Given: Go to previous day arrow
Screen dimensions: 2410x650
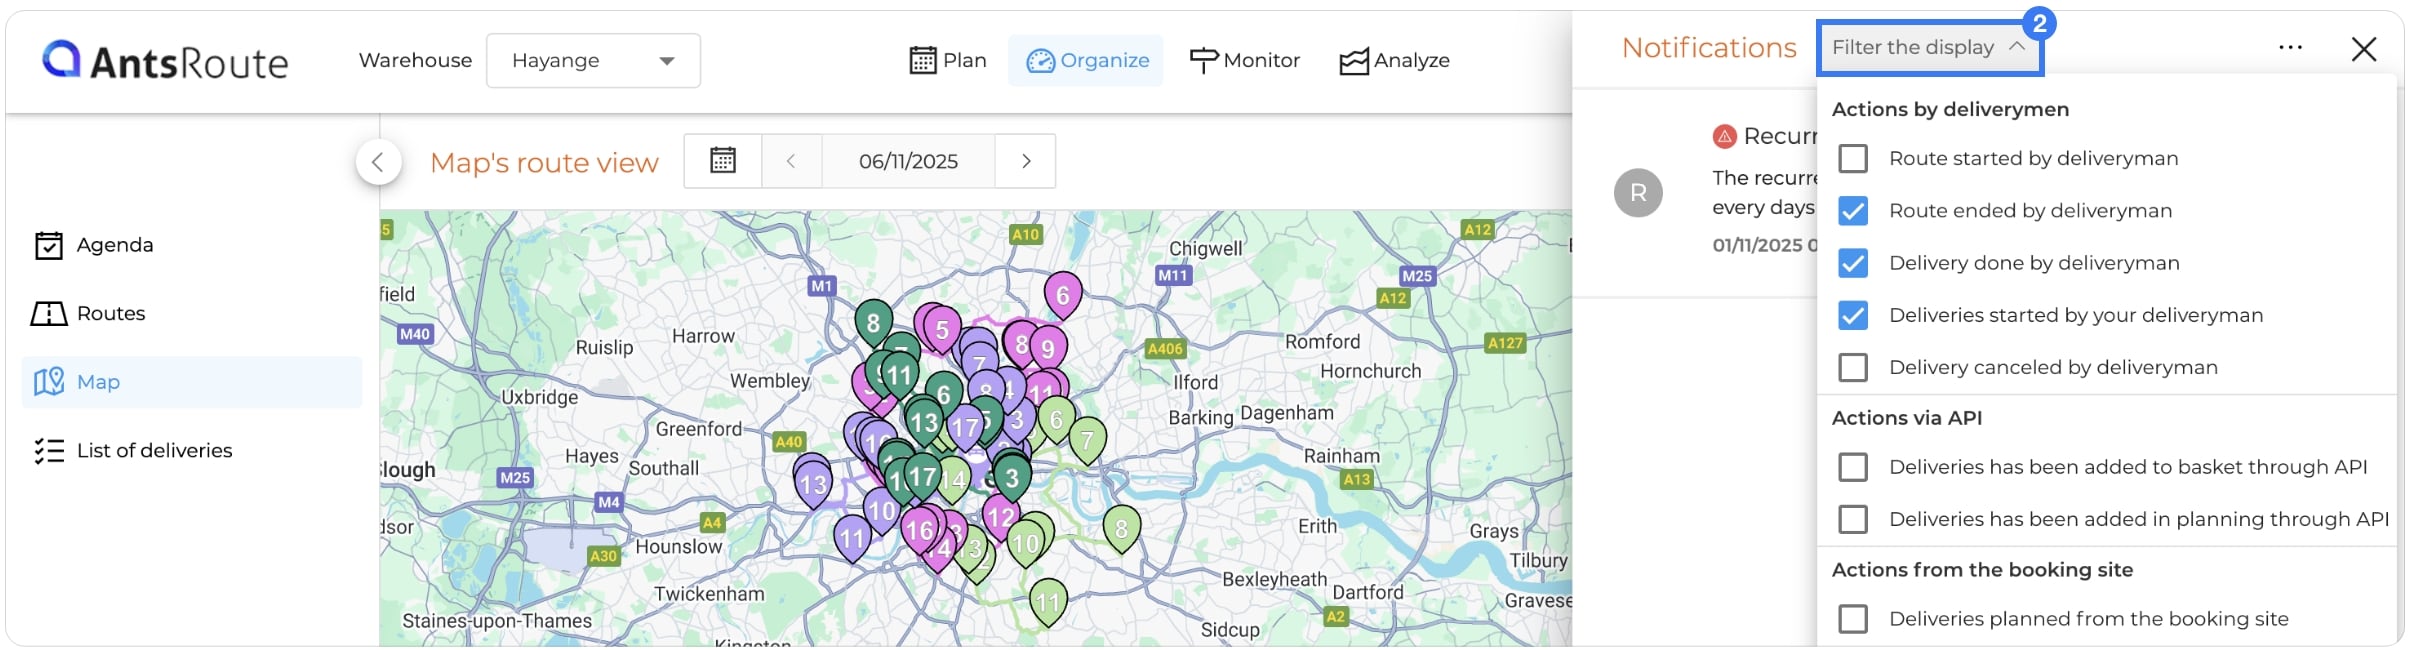Looking at the screenshot, I should pos(791,161).
